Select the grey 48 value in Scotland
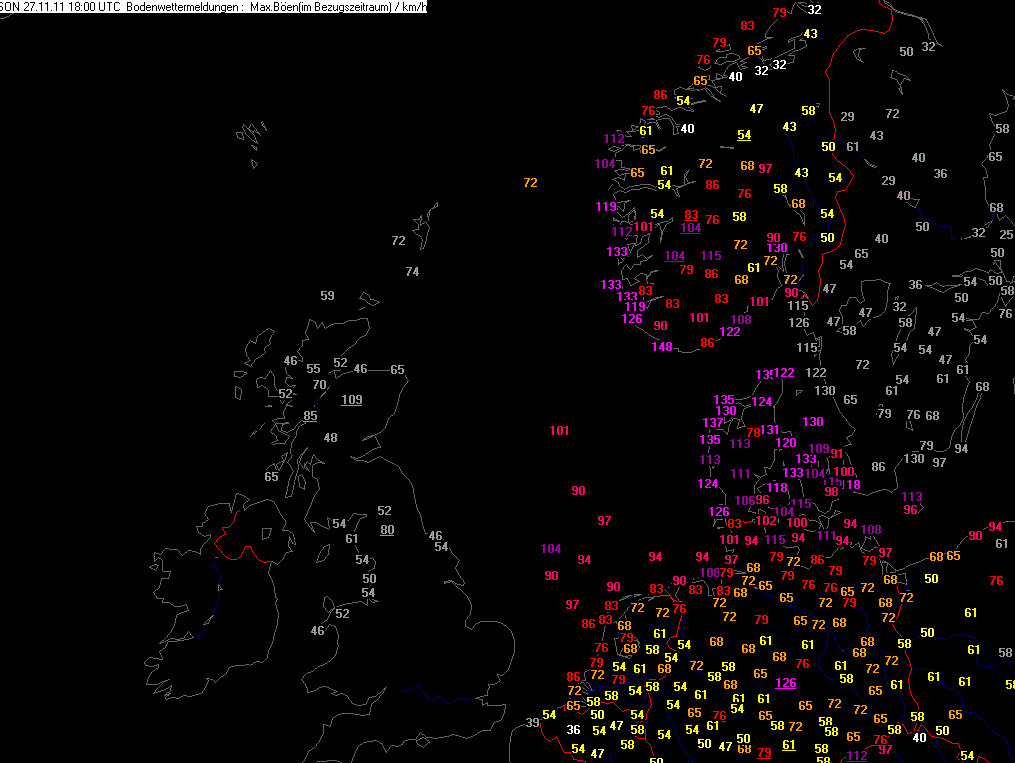Viewport: 1015px width, 763px height. tap(331, 438)
